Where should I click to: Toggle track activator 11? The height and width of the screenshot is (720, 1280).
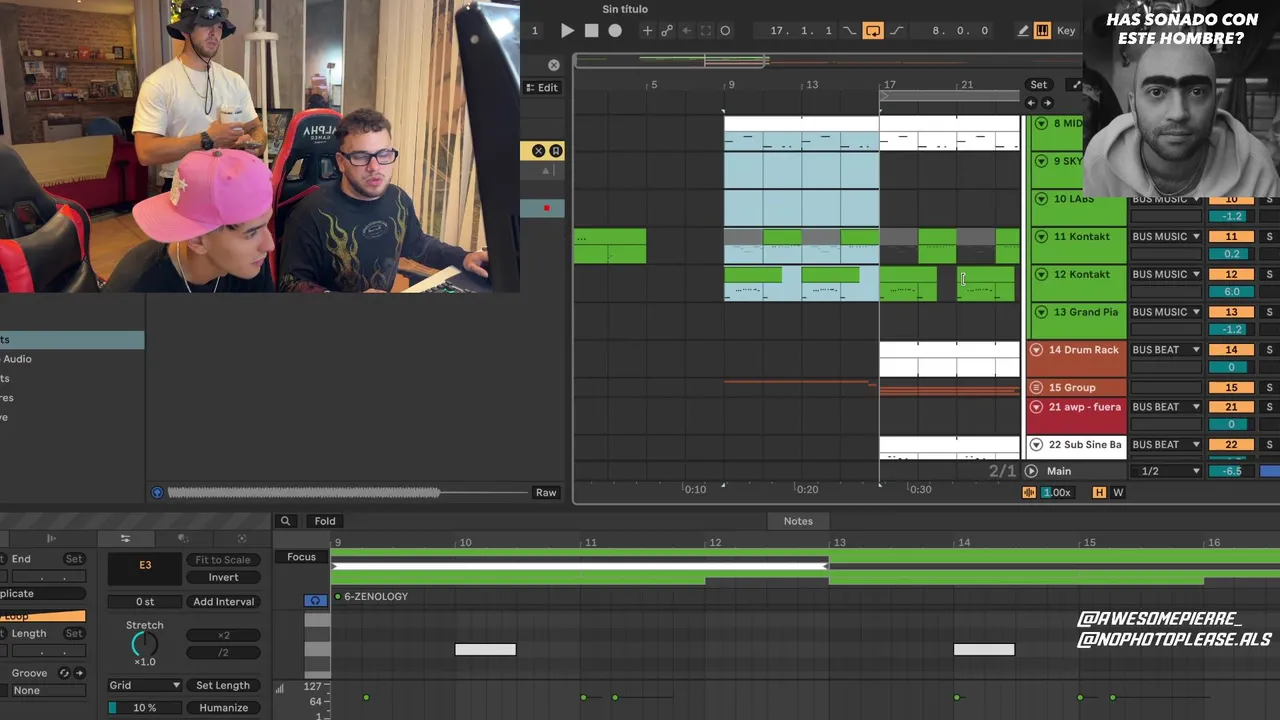[1231, 237]
